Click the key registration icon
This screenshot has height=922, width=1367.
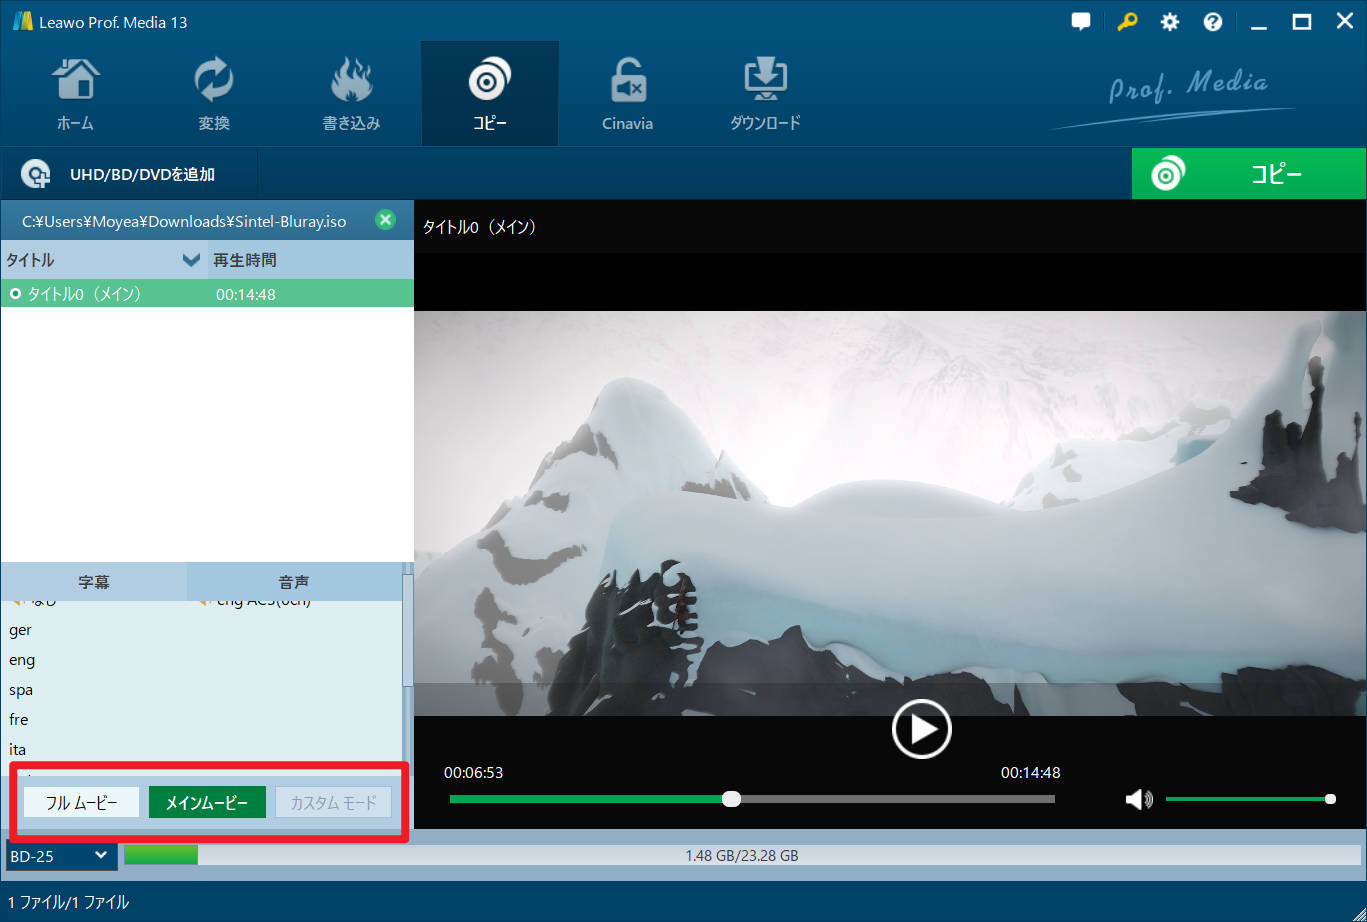coord(1126,22)
